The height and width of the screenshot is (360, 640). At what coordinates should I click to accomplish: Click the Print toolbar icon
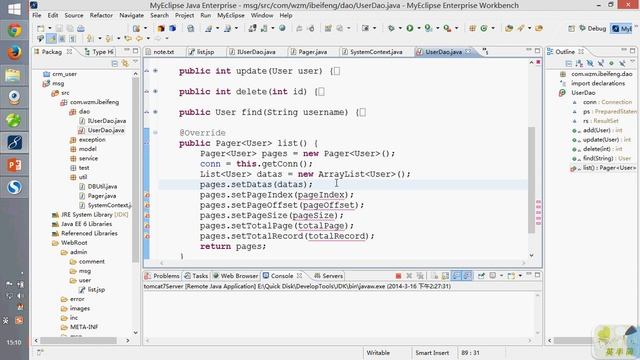click(81, 28)
